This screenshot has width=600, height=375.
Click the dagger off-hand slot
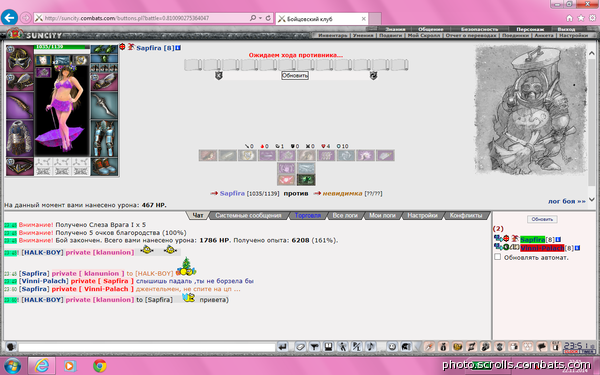(104, 106)
